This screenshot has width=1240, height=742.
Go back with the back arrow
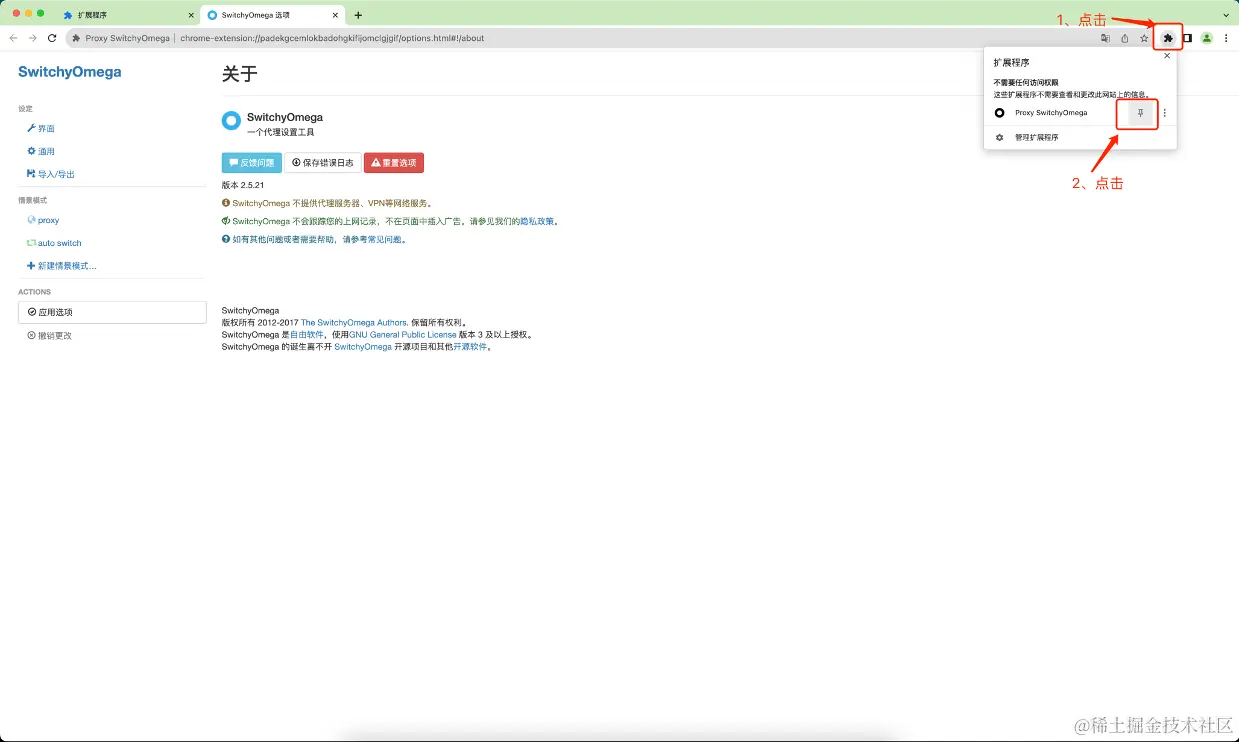pyautogui.click(x=13, y=38)
